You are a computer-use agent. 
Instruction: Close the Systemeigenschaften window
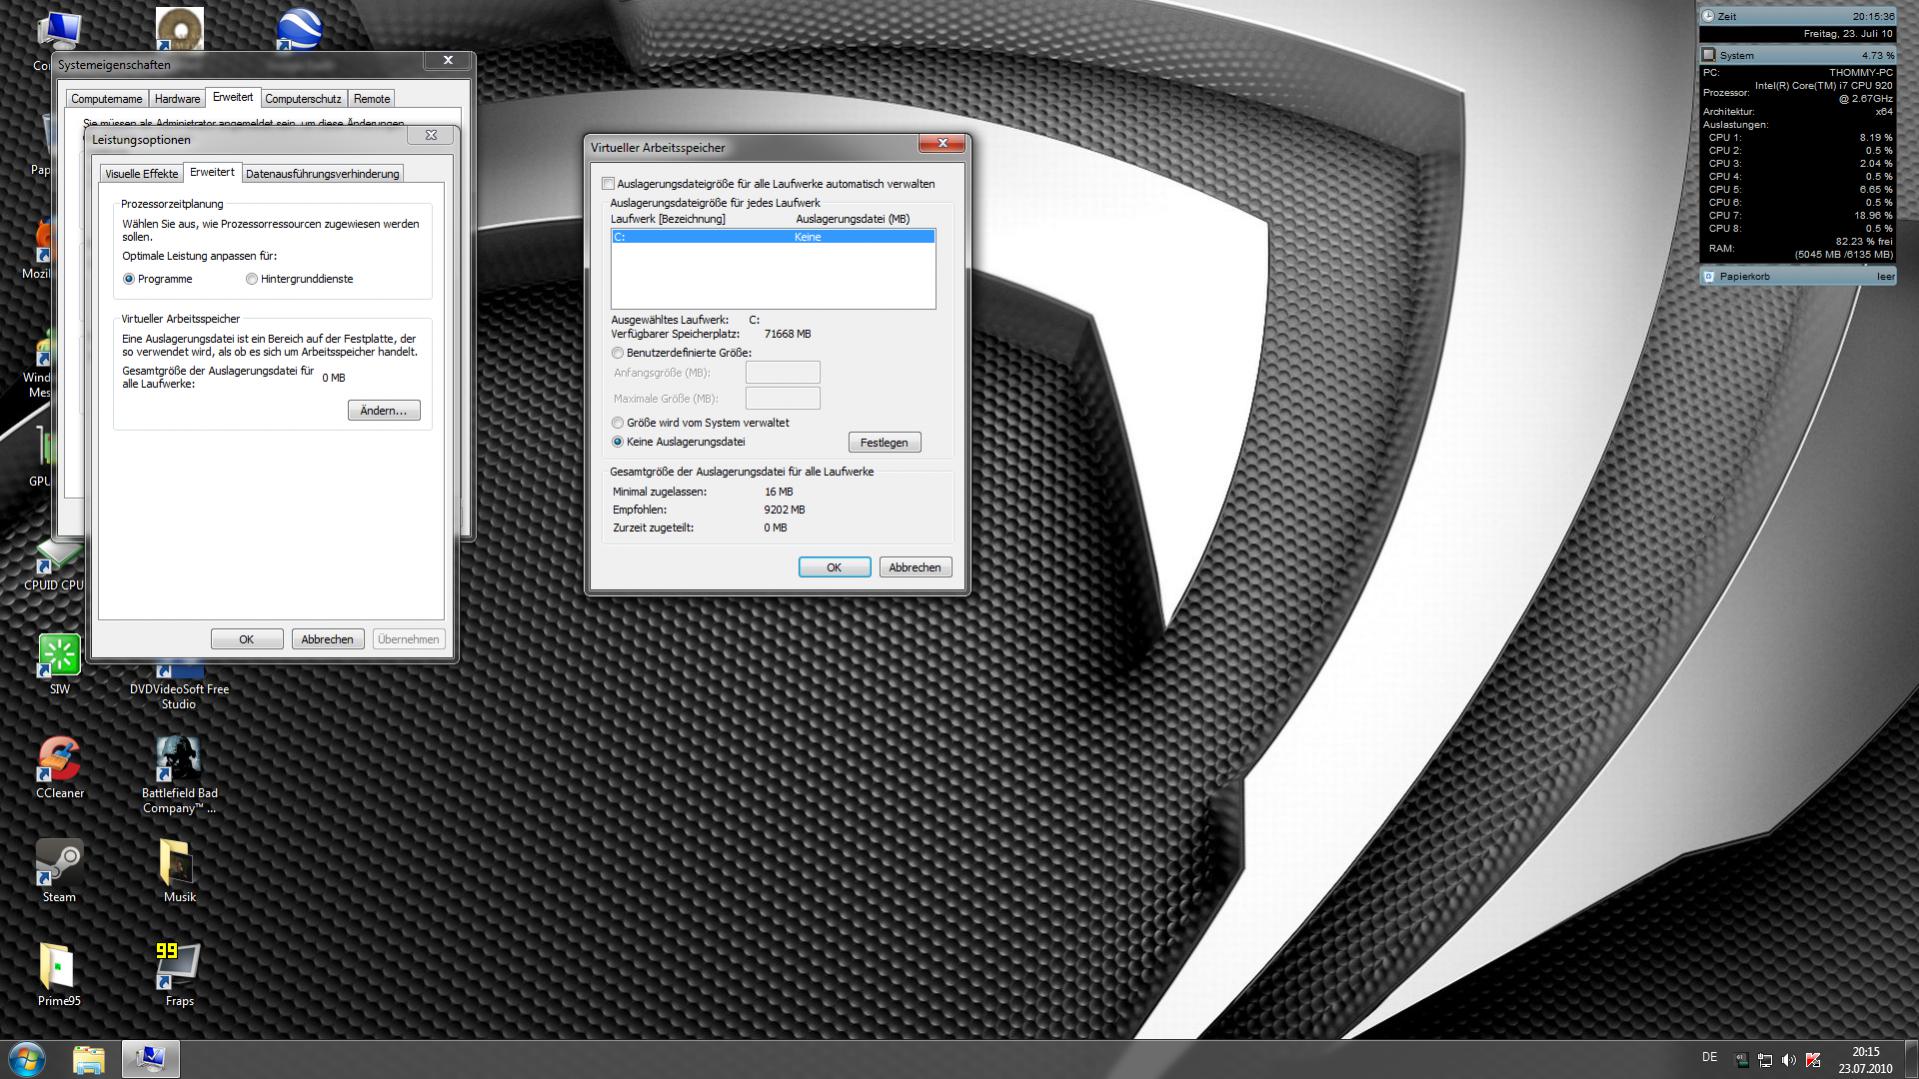tap(448, 60)
